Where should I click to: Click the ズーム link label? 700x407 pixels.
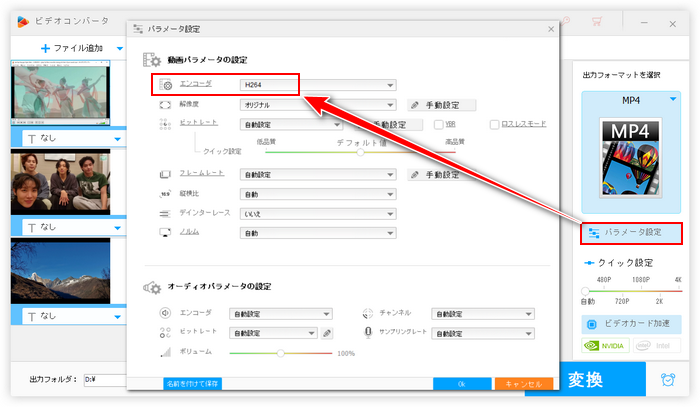click(189, 232)
